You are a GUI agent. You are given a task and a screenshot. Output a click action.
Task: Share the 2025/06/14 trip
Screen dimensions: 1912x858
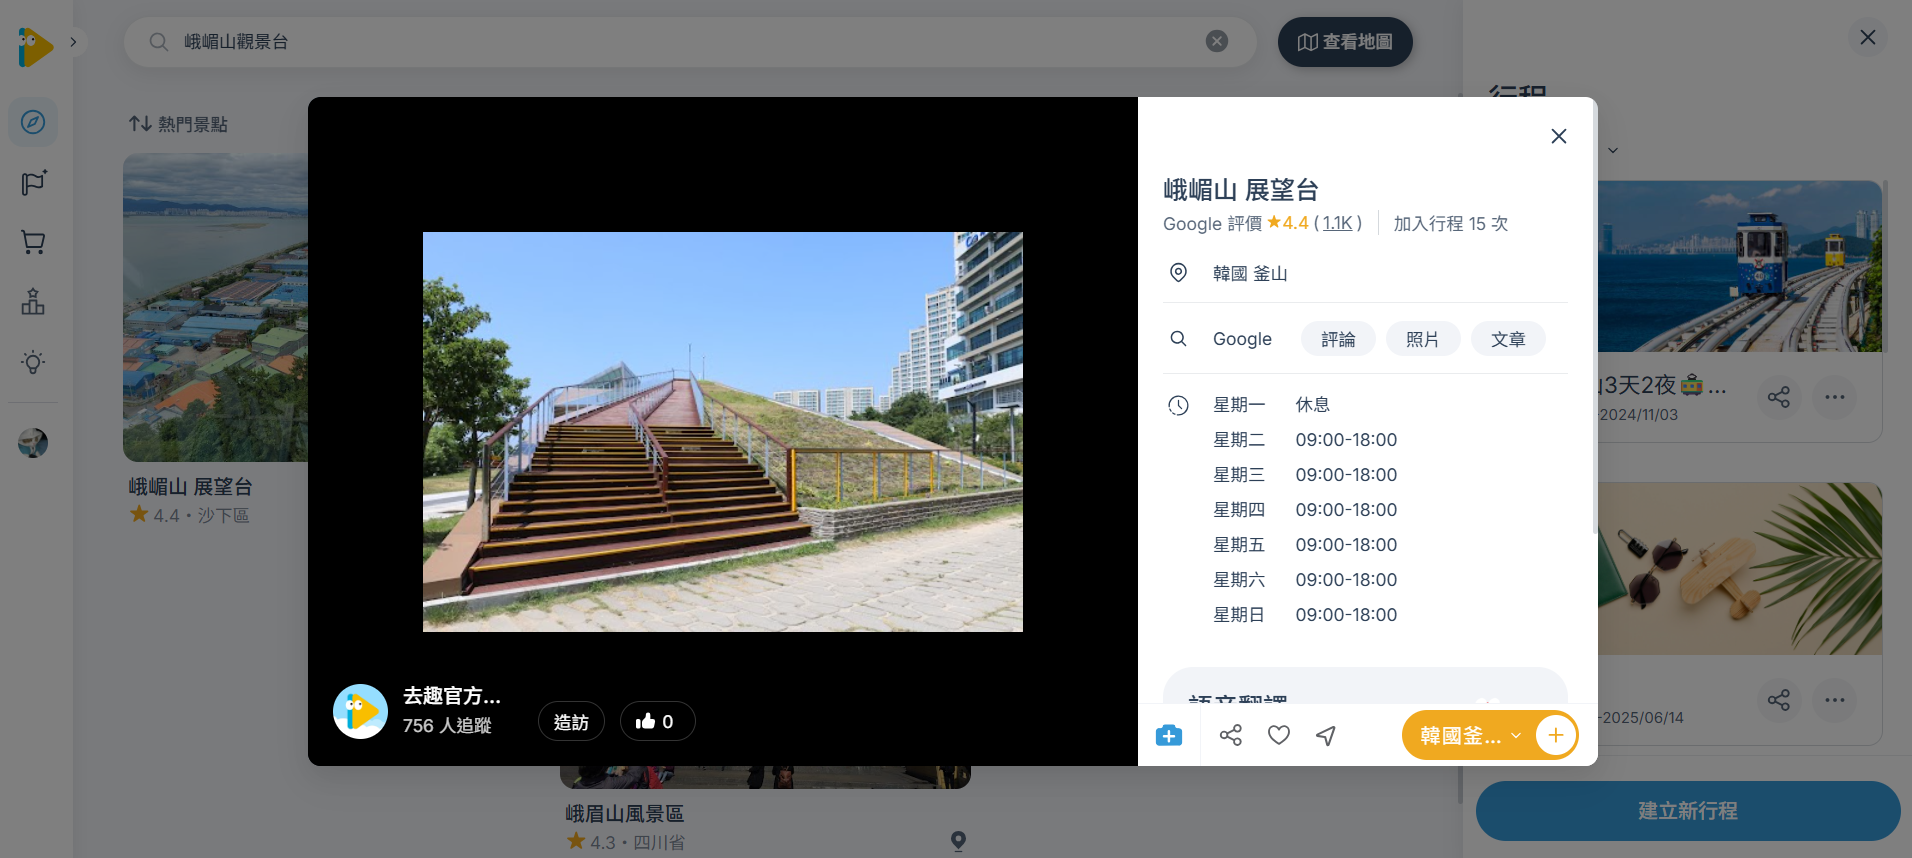[x=1779, y=700]
